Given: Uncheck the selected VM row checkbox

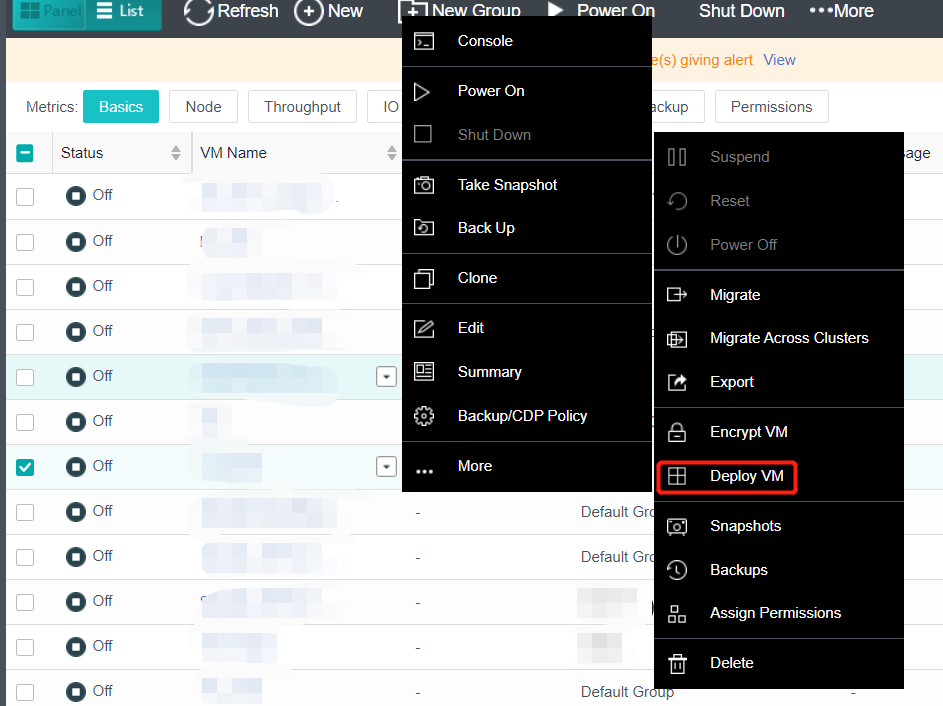Looking at the screenshot, I should 25,466.
